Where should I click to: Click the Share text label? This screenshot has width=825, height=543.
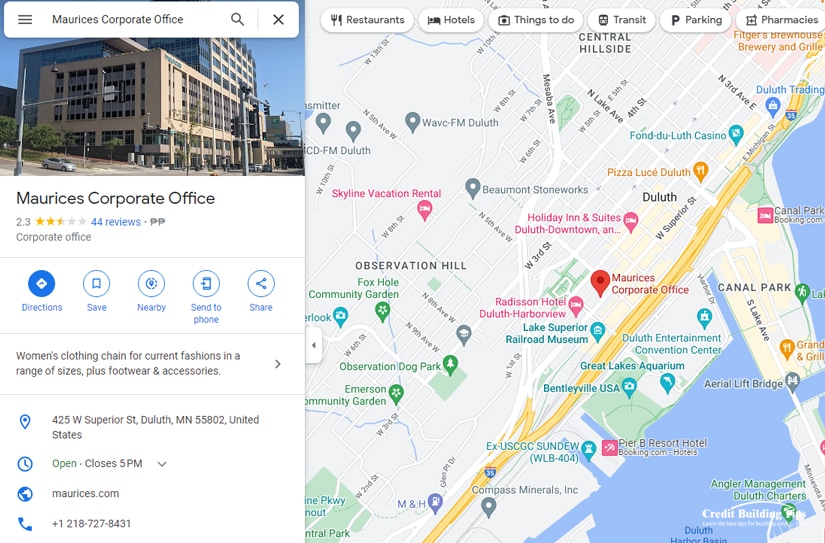pyautogui.click(x=261, y=307)
